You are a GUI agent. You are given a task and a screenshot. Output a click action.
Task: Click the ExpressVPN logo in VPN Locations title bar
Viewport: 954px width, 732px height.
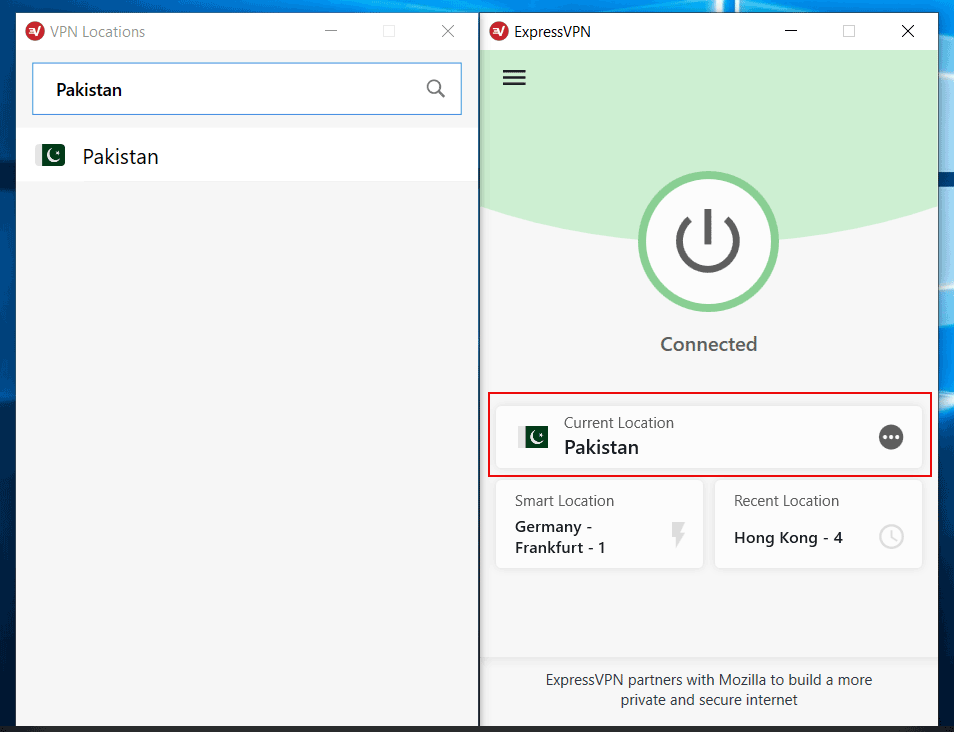click(35, 31)
